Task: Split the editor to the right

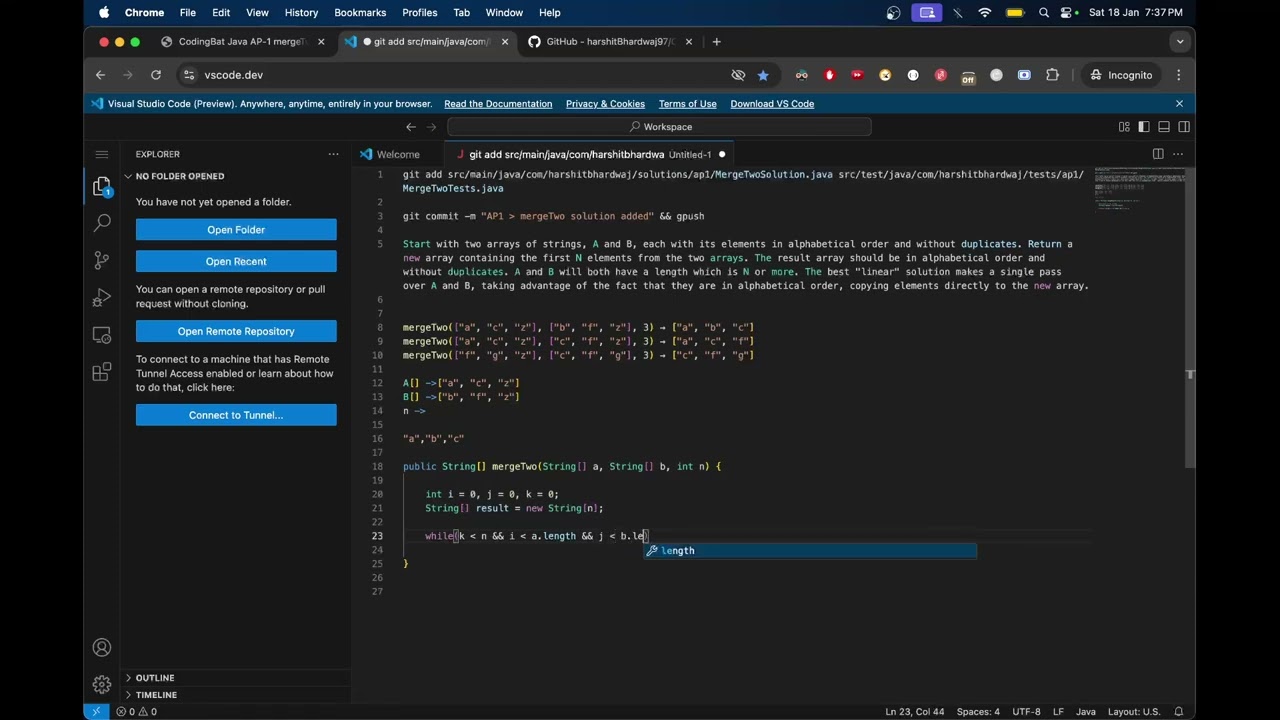Action: pyautogui.click(x=1157, y=154)
